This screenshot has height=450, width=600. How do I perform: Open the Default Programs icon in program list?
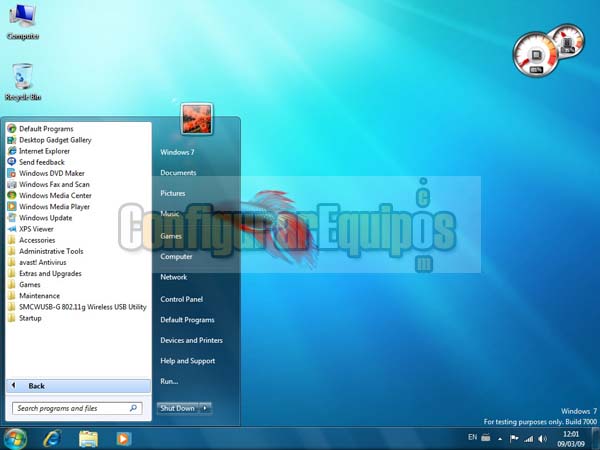(12, 129)
